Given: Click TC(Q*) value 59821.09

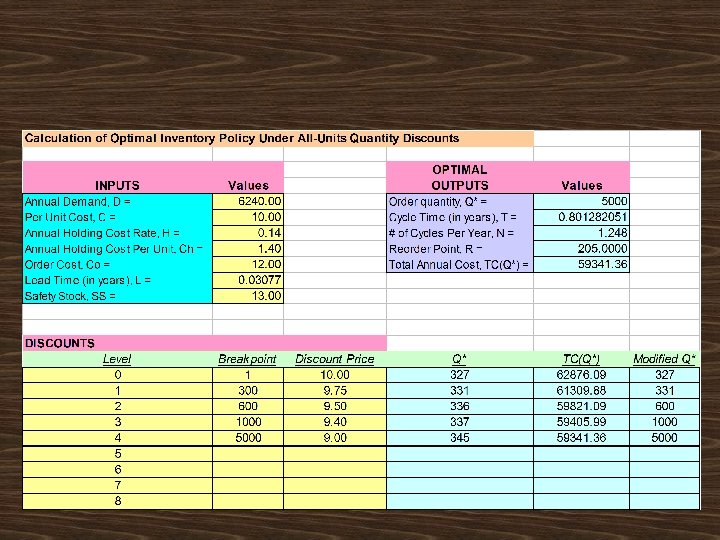Looking at the screenshot, I should 581,406.
